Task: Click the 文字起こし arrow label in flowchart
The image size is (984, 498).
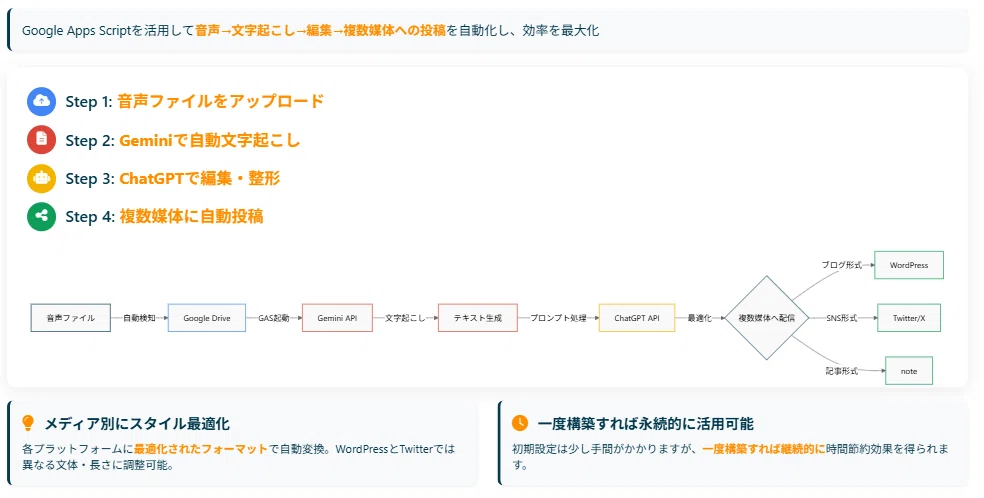Action: [405, 318]
